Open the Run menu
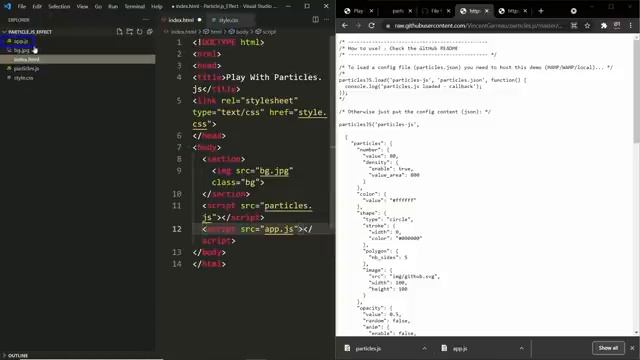This screenshot has height=360, width=640. [113, 7]
